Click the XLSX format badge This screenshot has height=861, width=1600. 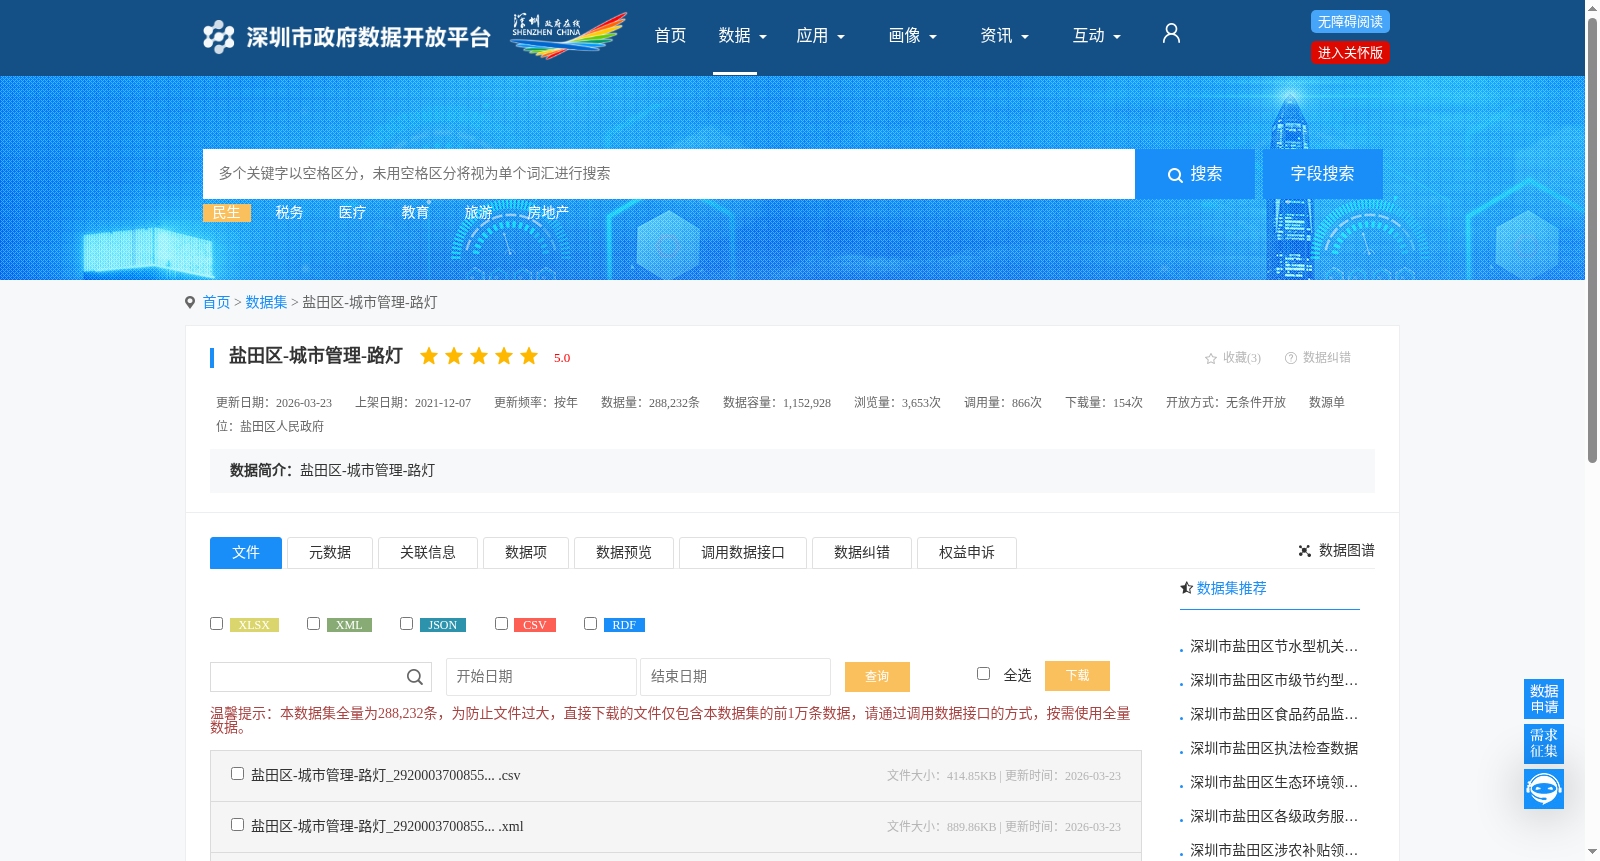click(254, 625)
